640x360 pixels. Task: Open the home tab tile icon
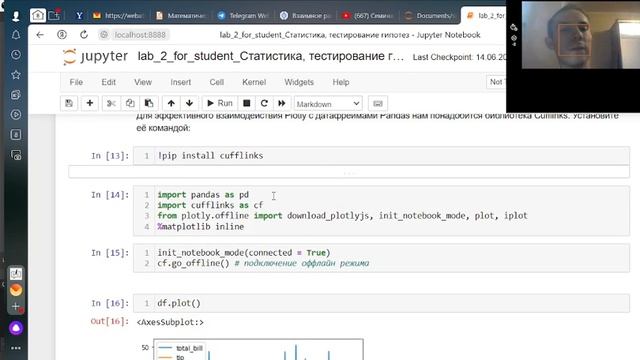pyautogui.click(x=38, y=16)
